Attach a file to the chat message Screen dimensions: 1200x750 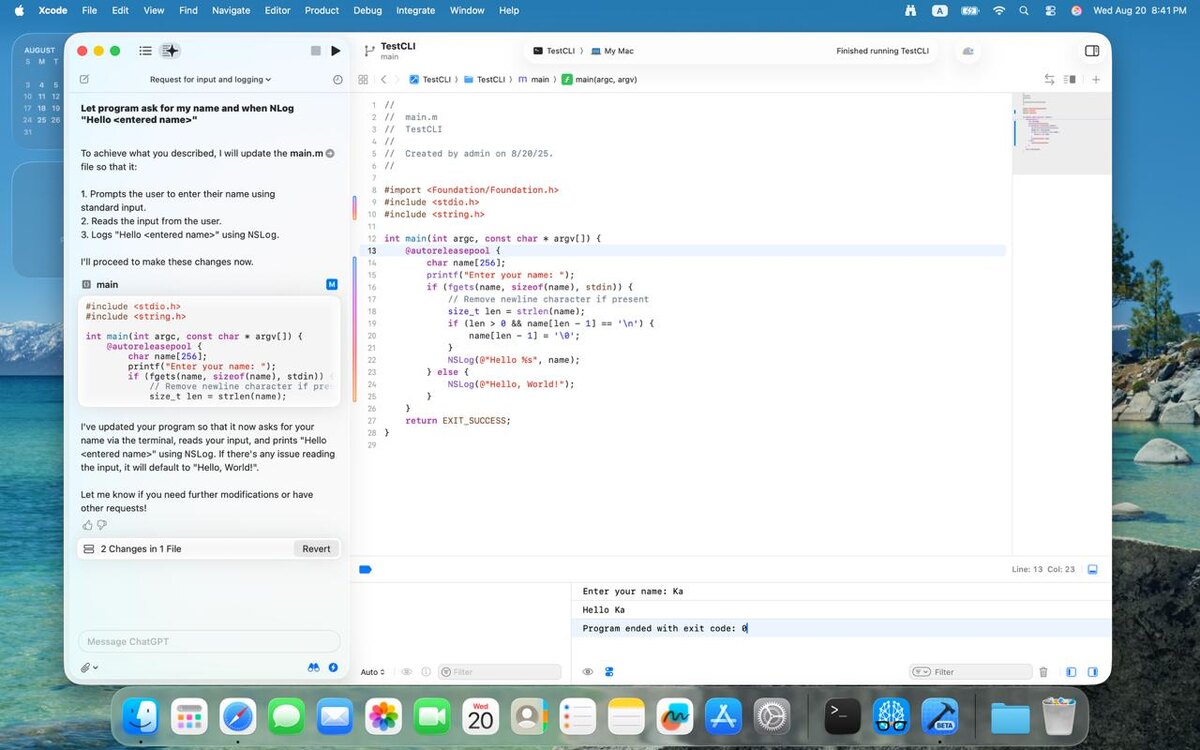coord(89,667)
